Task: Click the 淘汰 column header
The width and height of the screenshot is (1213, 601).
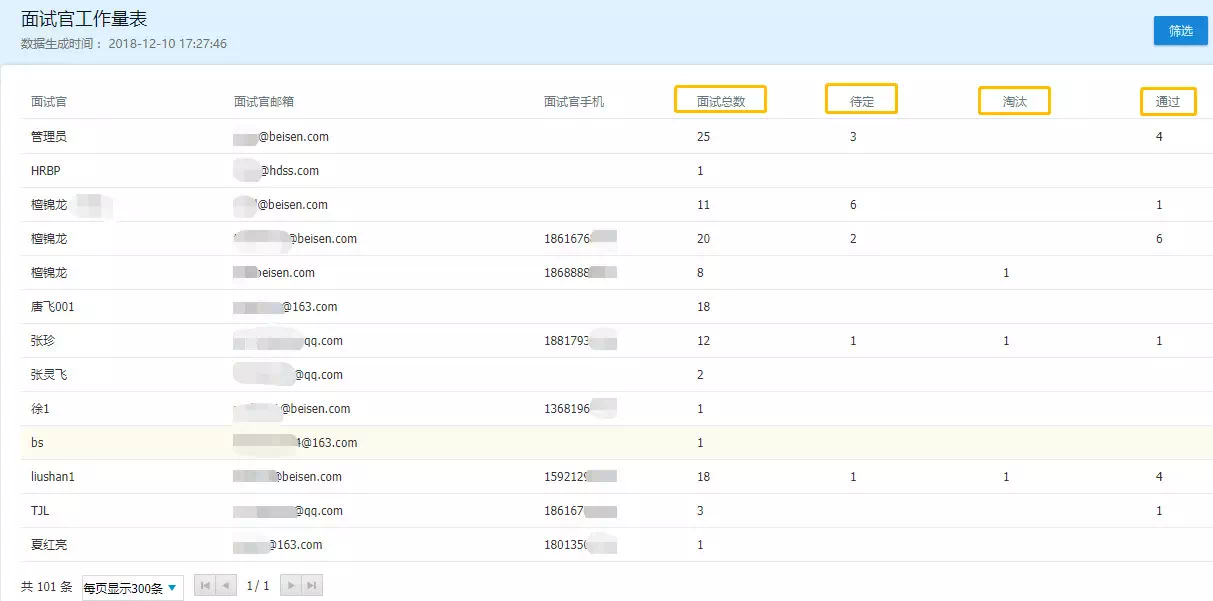Action: [1014, 101]
